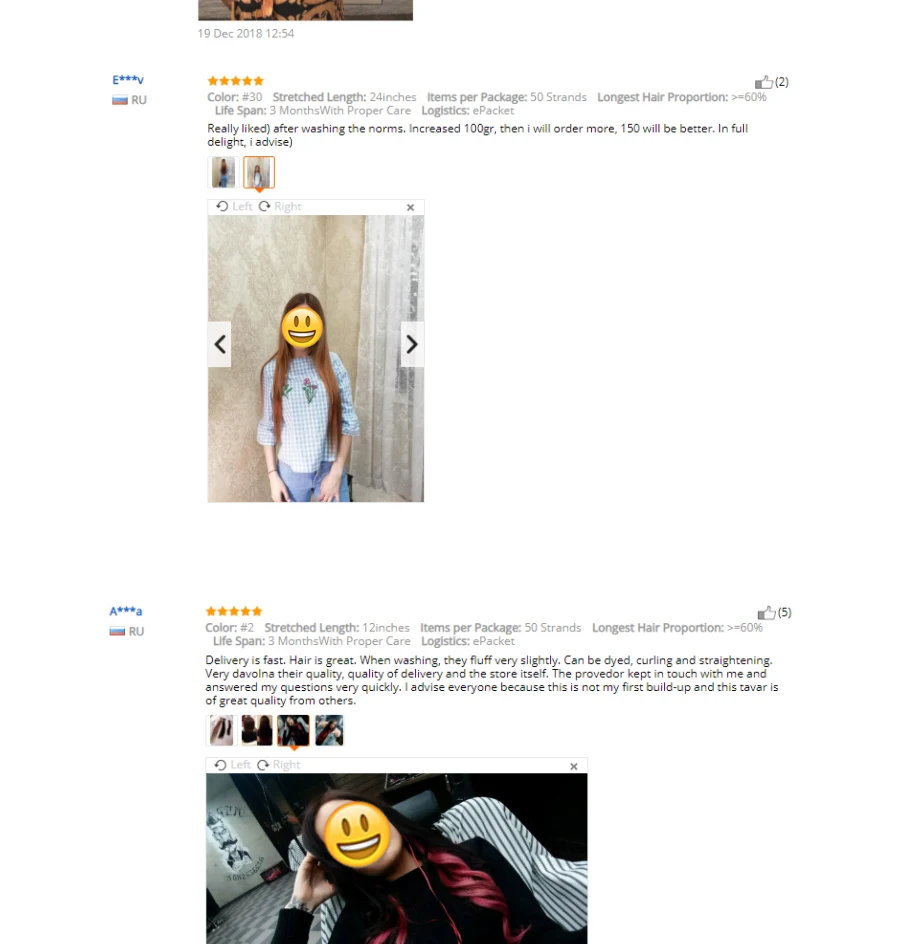Open reviewer profile E***v
This screenshot has height=944, width=900.
128,79
